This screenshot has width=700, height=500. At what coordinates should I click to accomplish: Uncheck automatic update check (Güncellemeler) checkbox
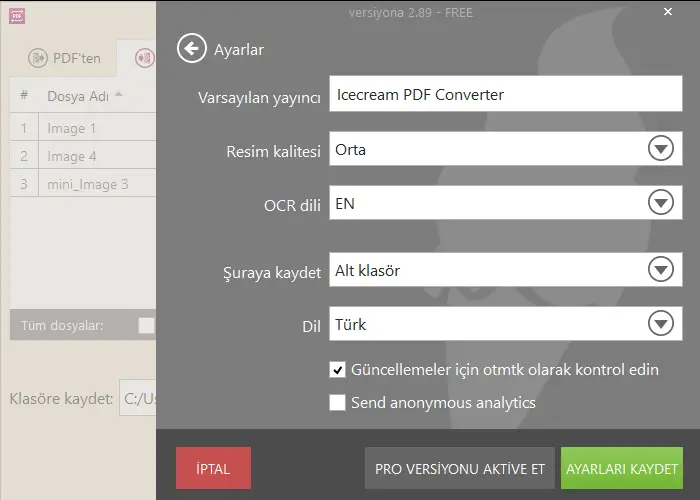tap(338, 370)
